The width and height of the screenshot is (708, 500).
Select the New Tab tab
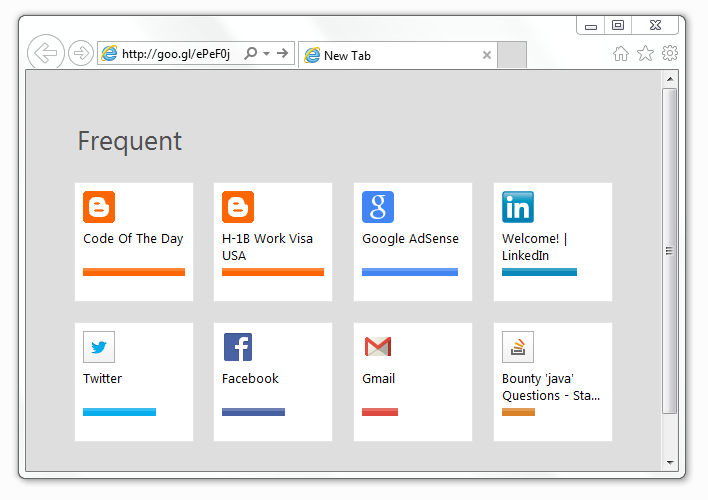(397, 55)
